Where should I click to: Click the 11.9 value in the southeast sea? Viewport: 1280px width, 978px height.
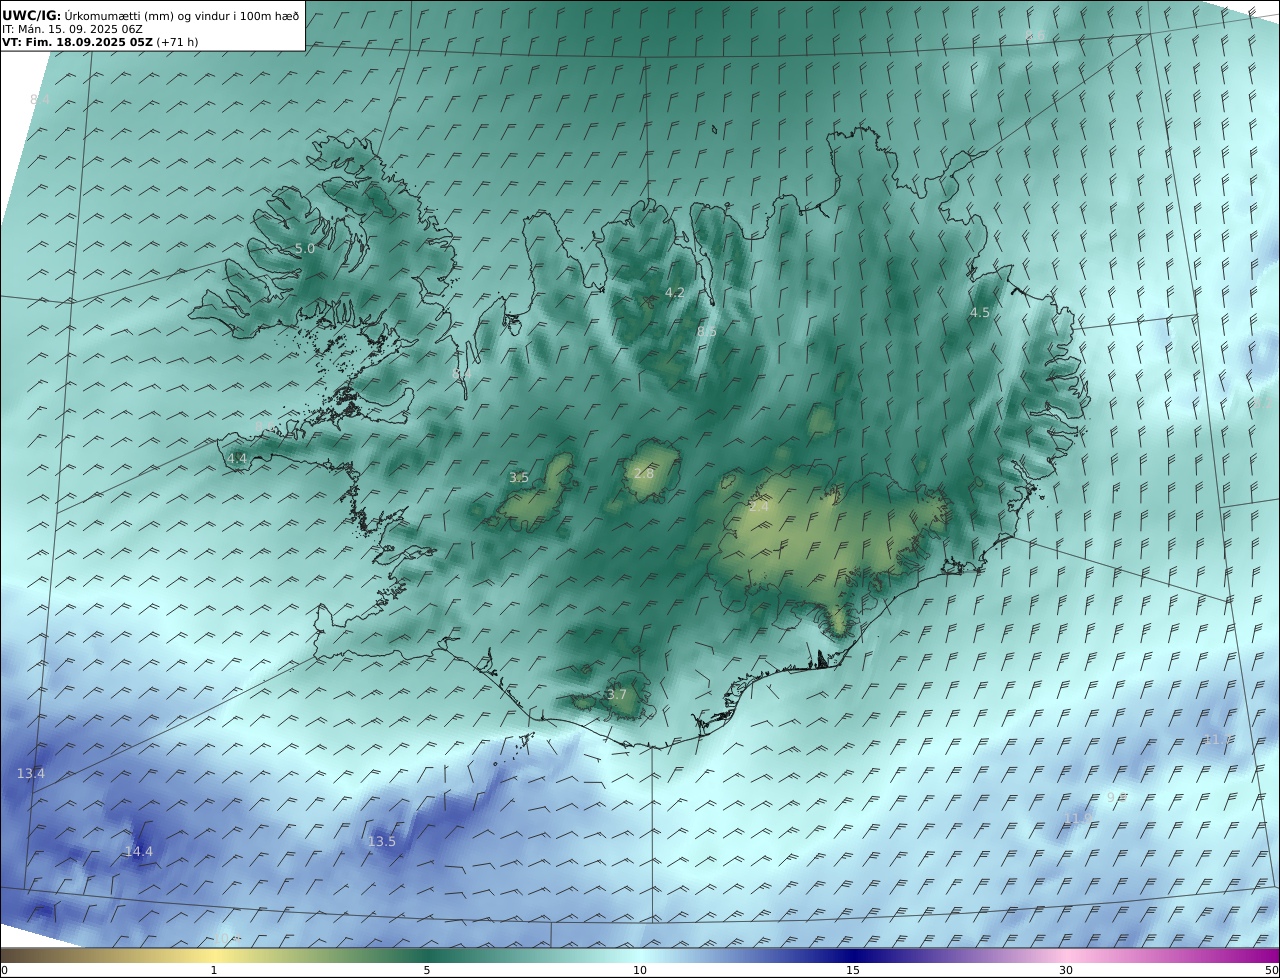1078,818
